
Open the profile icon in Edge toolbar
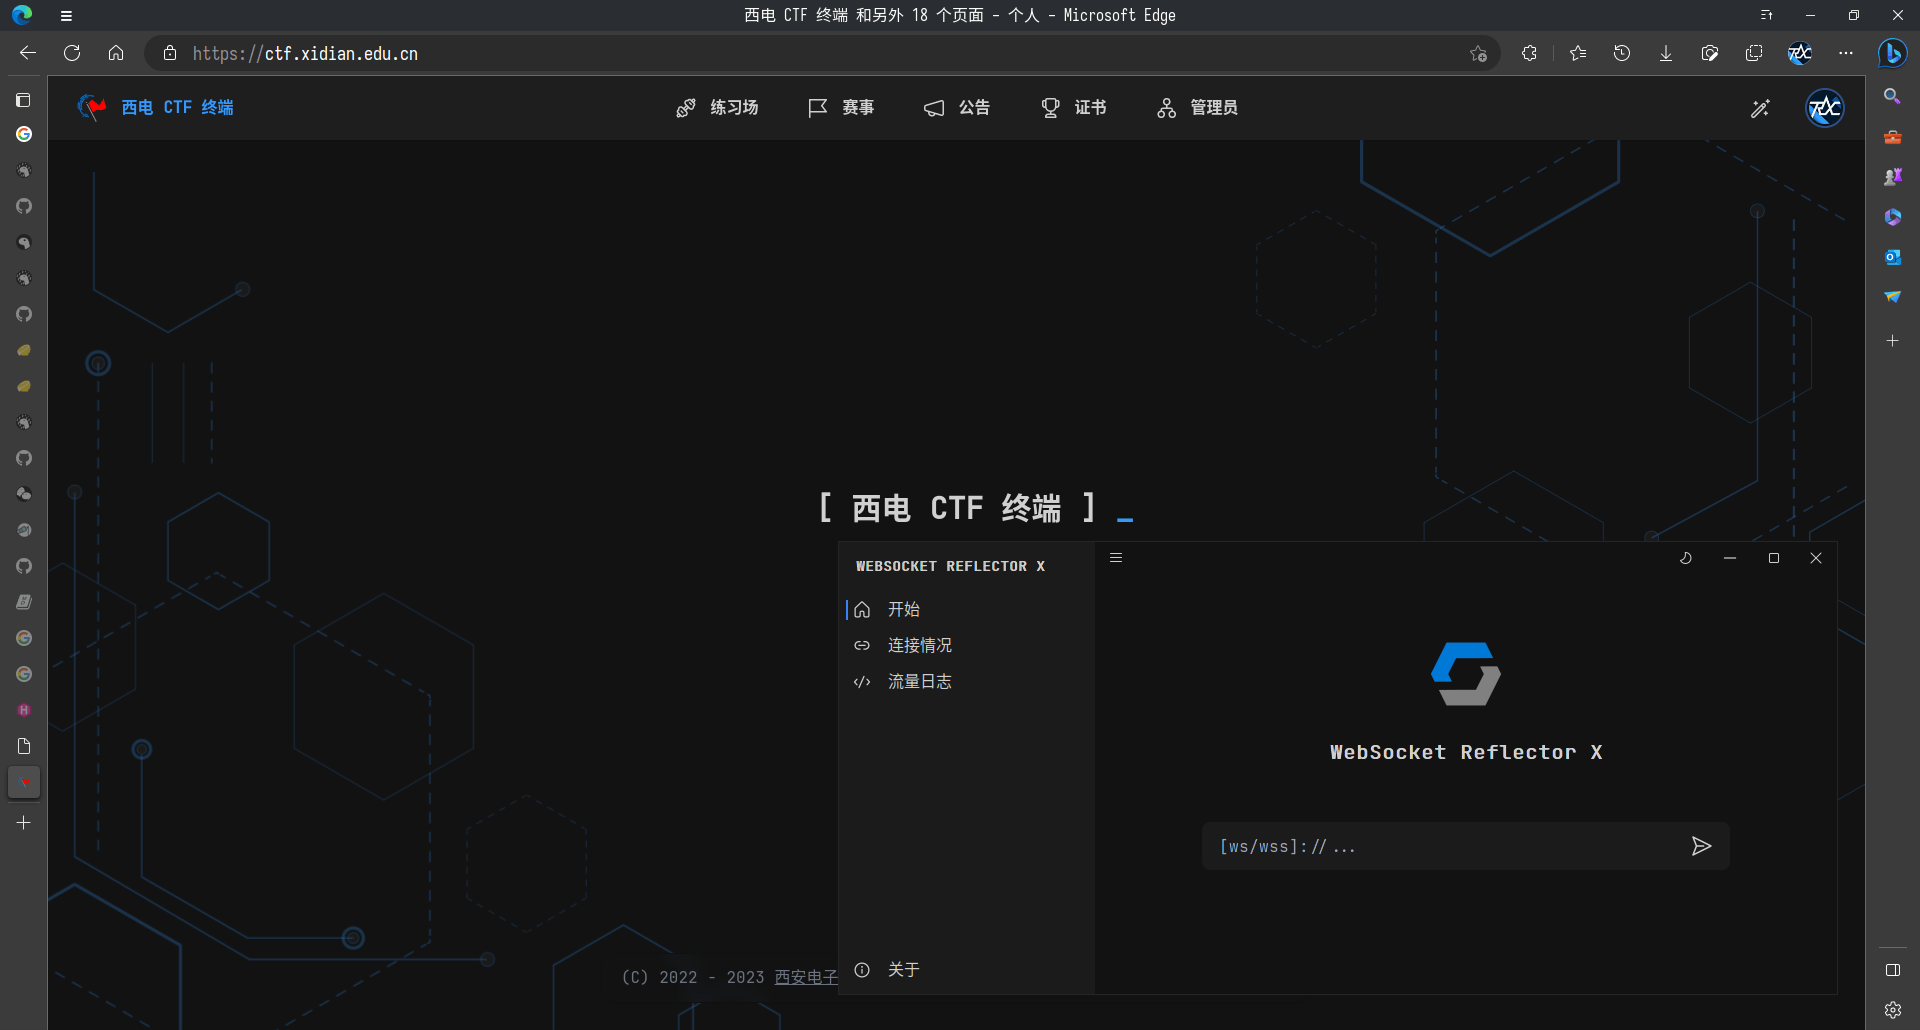coord(1800,53)
